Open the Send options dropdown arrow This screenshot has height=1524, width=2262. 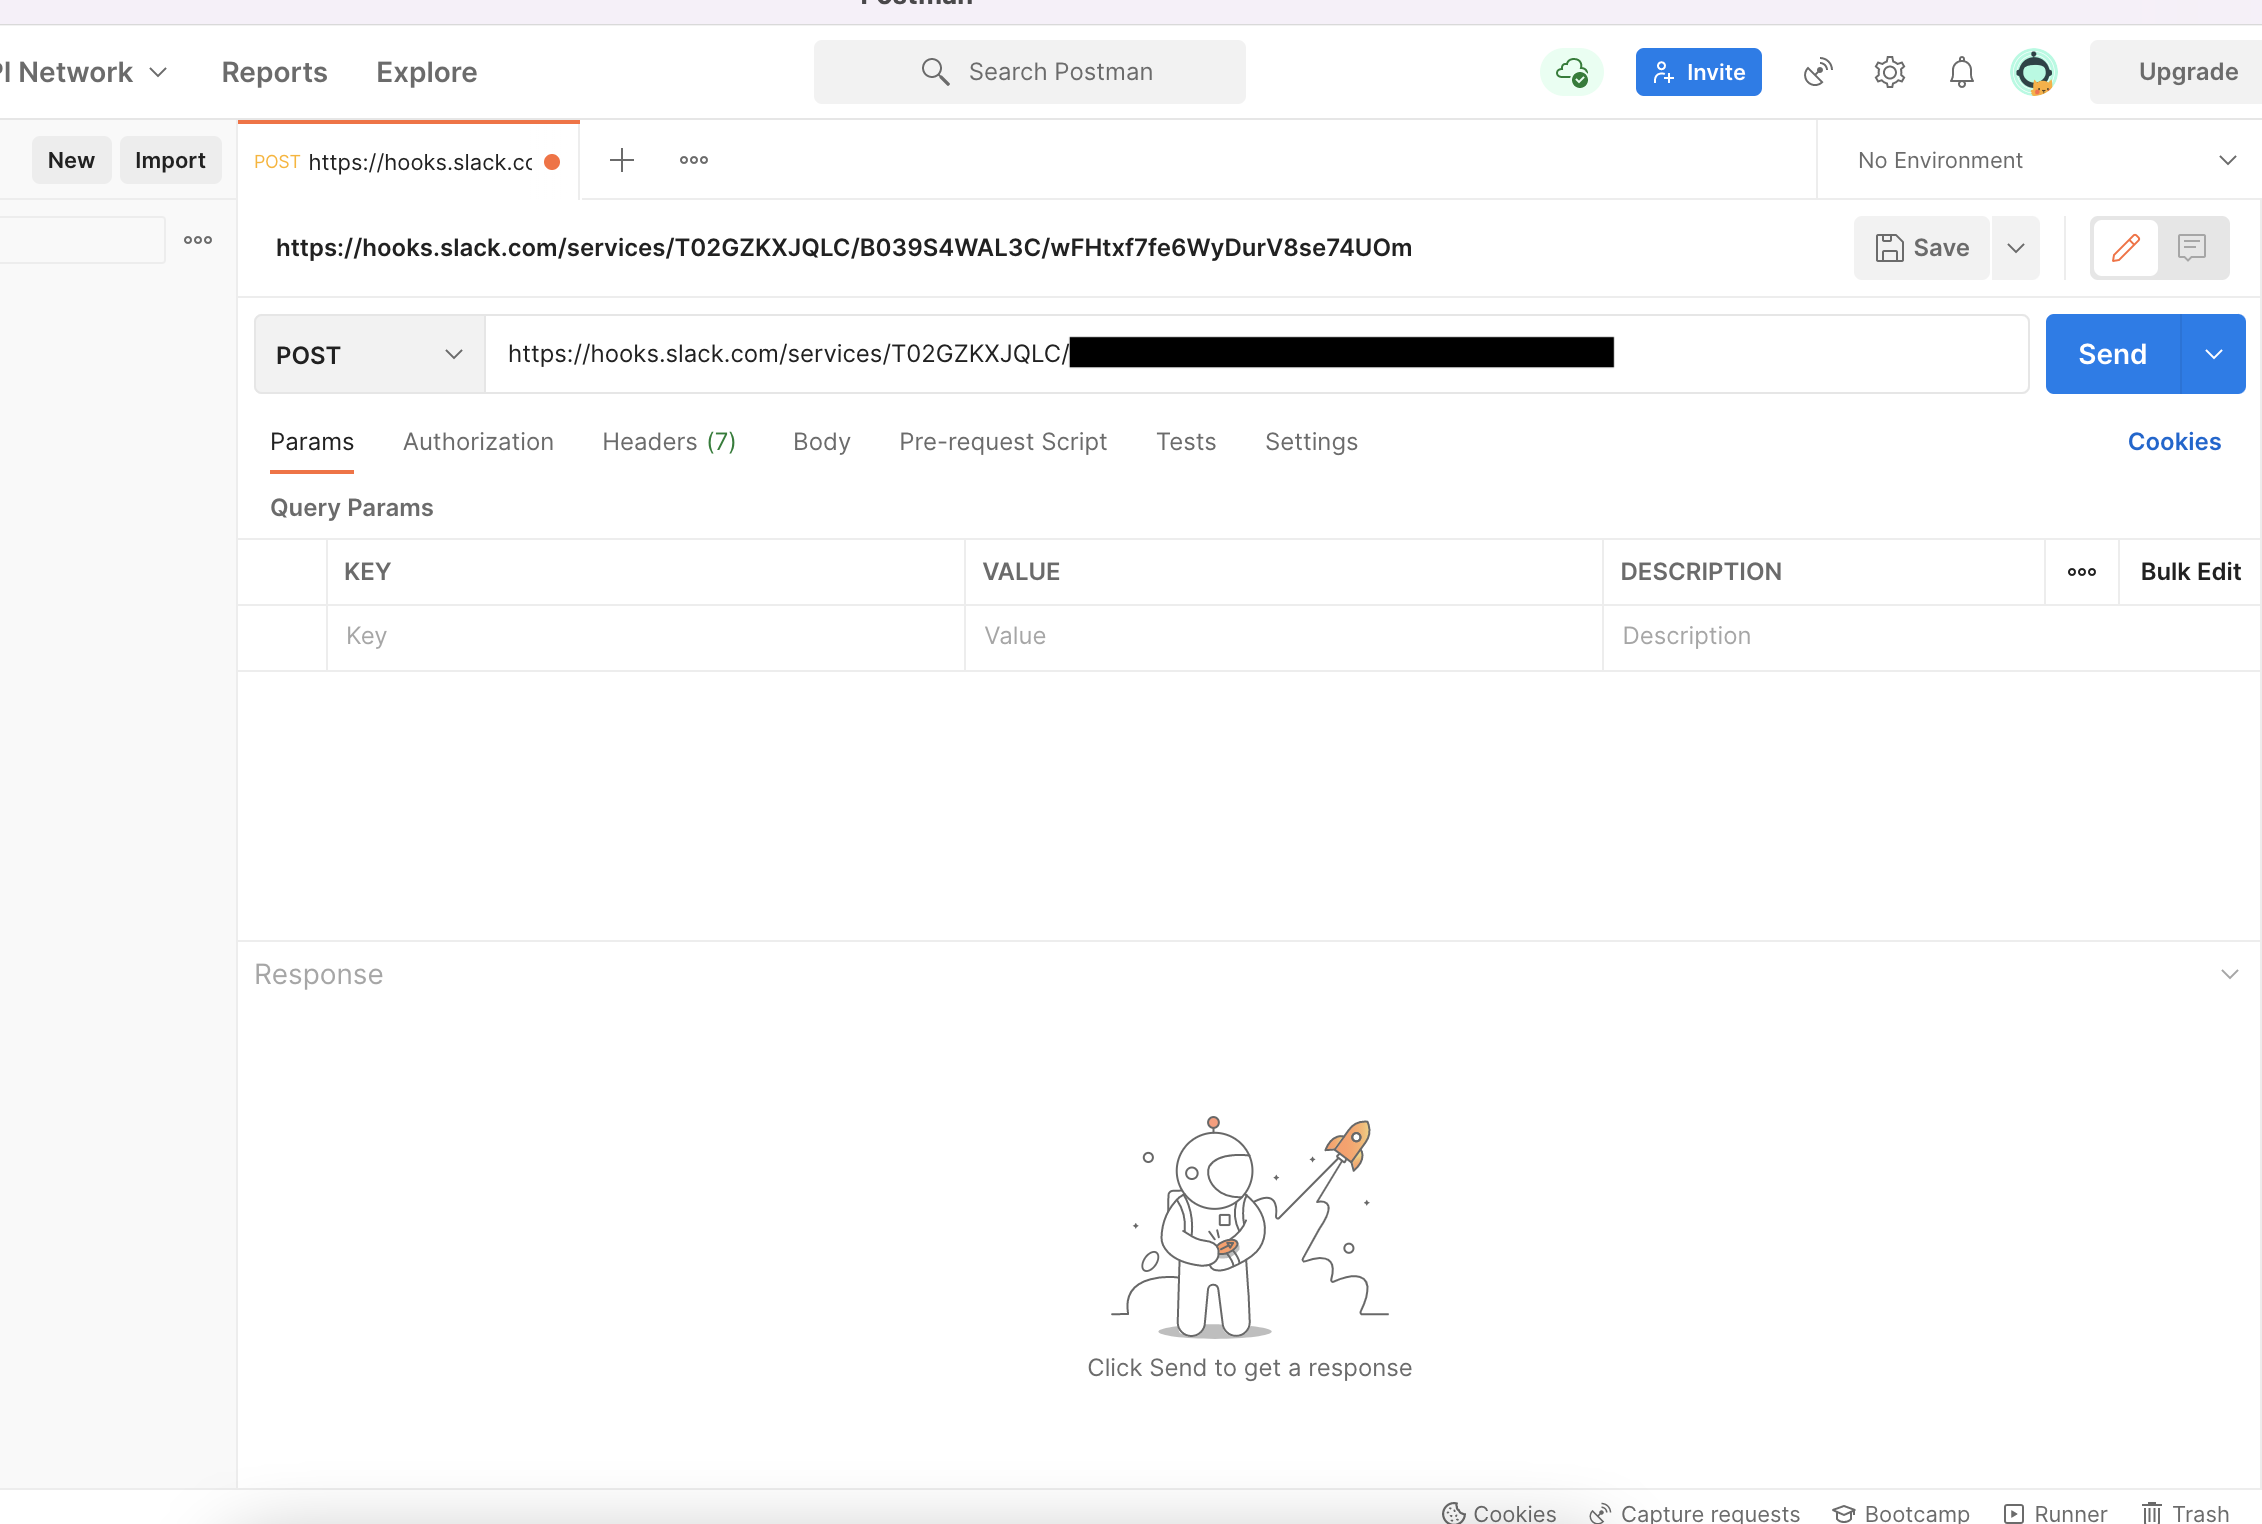coord(2214,354)
